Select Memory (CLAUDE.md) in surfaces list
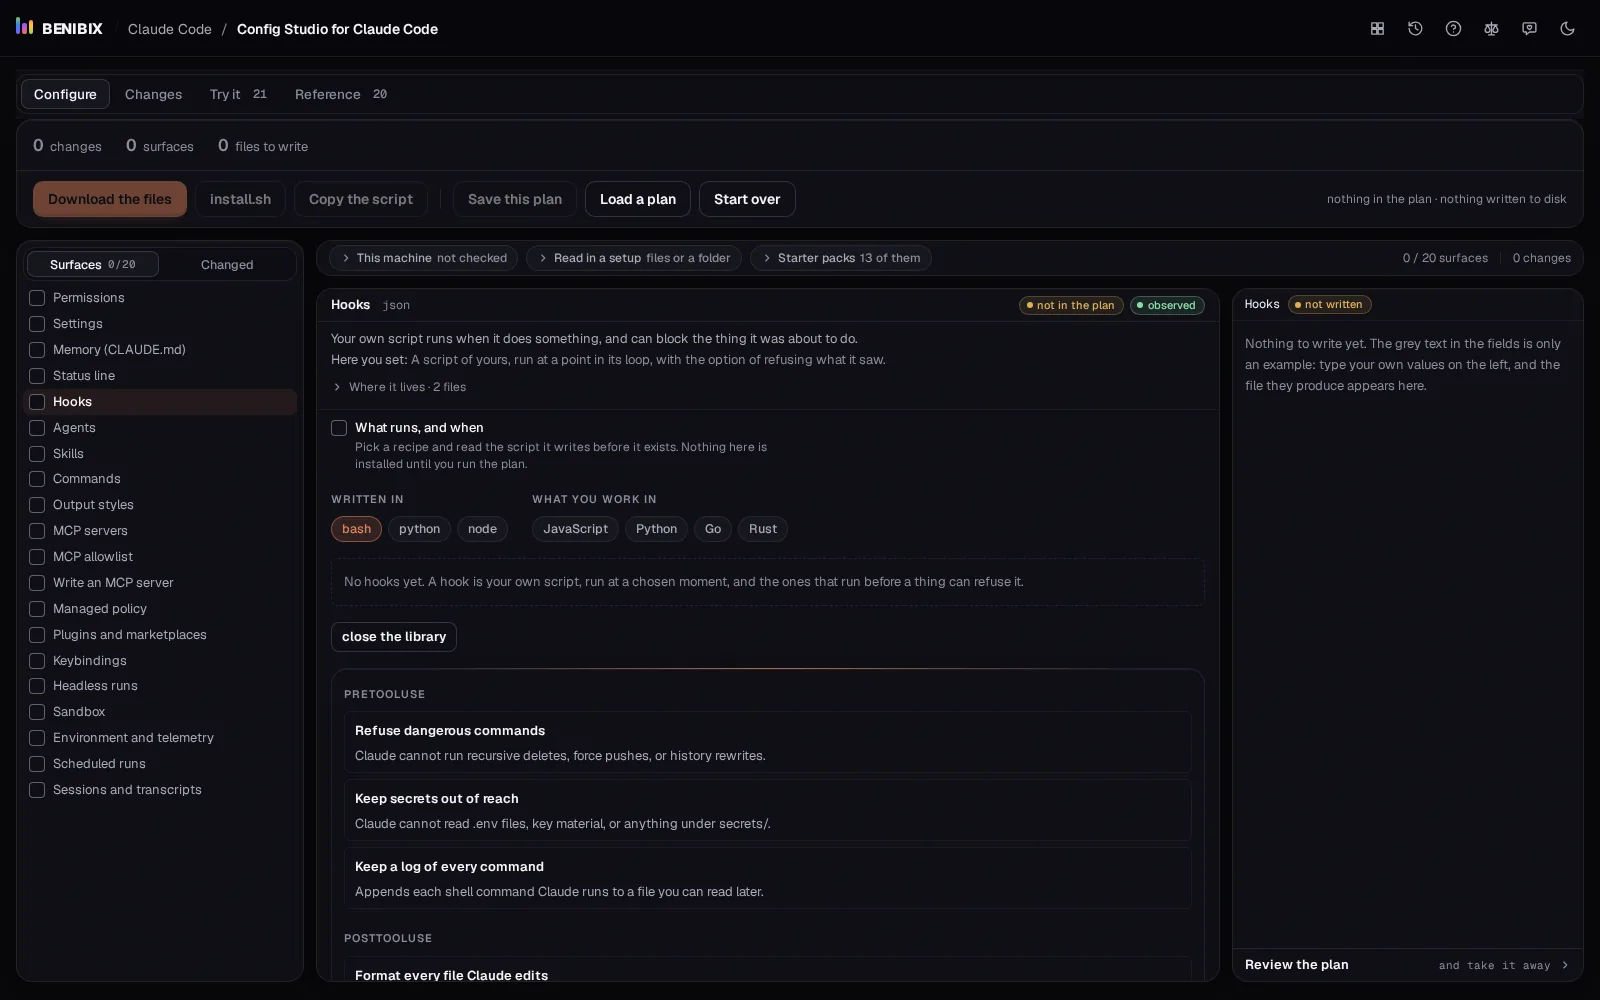This screenshot has height=1000, width=1600. [x=160, y=350]
